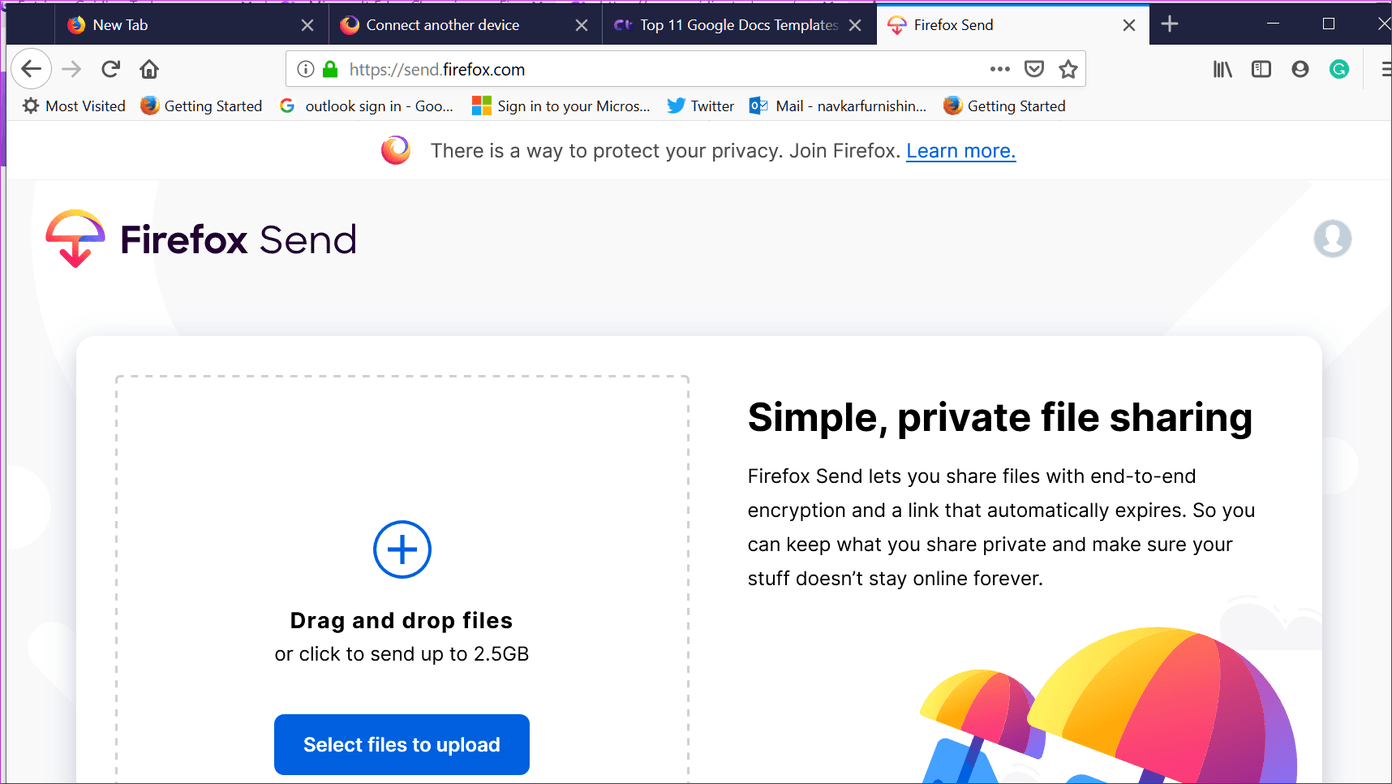The width and height of the screenshot is (1392, 784).
Task: Minimize the Firefox window
Action: [x=1273, y=24]
